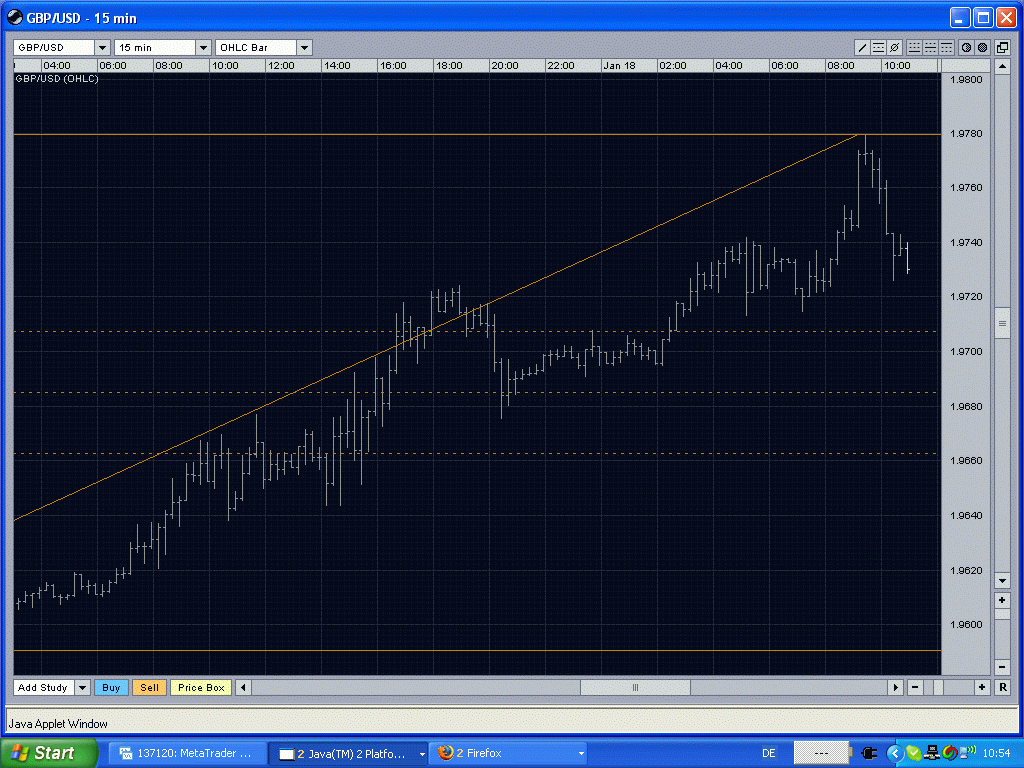Screen dimensions: 1024x768
Task: Click the vertical zoom slider track
Action: [1002, 633]
